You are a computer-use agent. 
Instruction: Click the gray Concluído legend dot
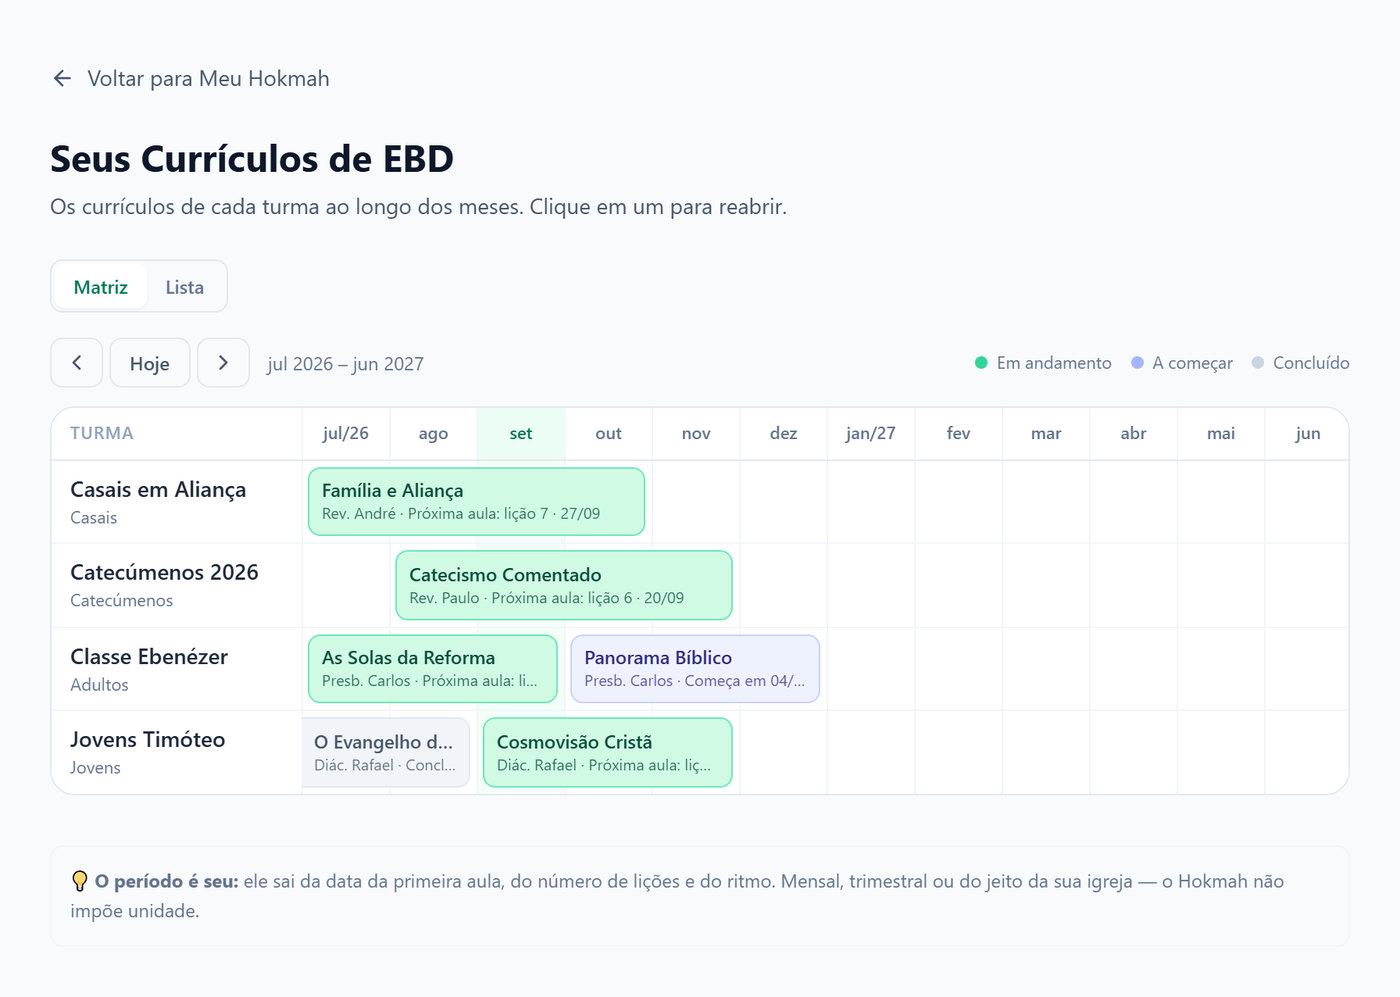tap(1258, 363)
